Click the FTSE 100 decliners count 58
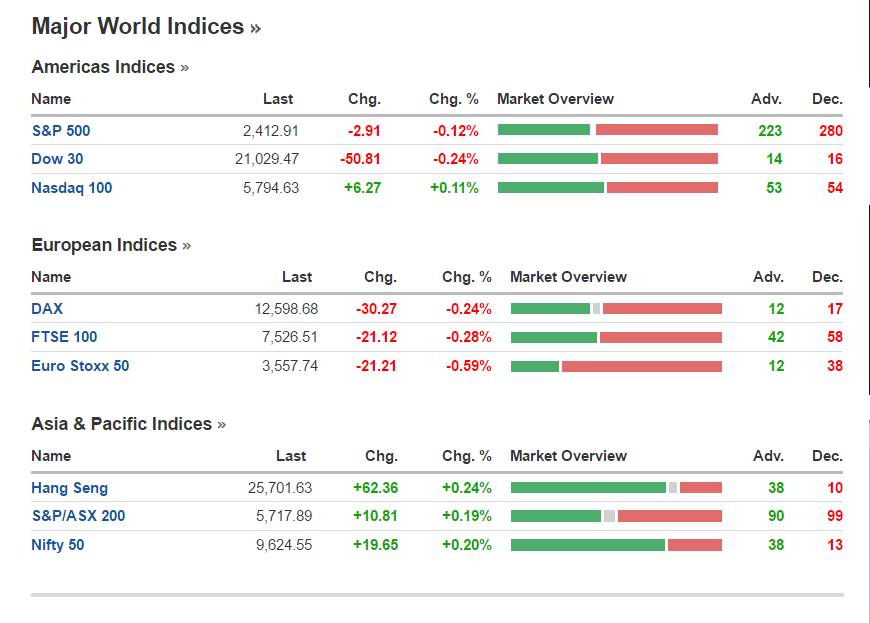 tap(835, 337)
